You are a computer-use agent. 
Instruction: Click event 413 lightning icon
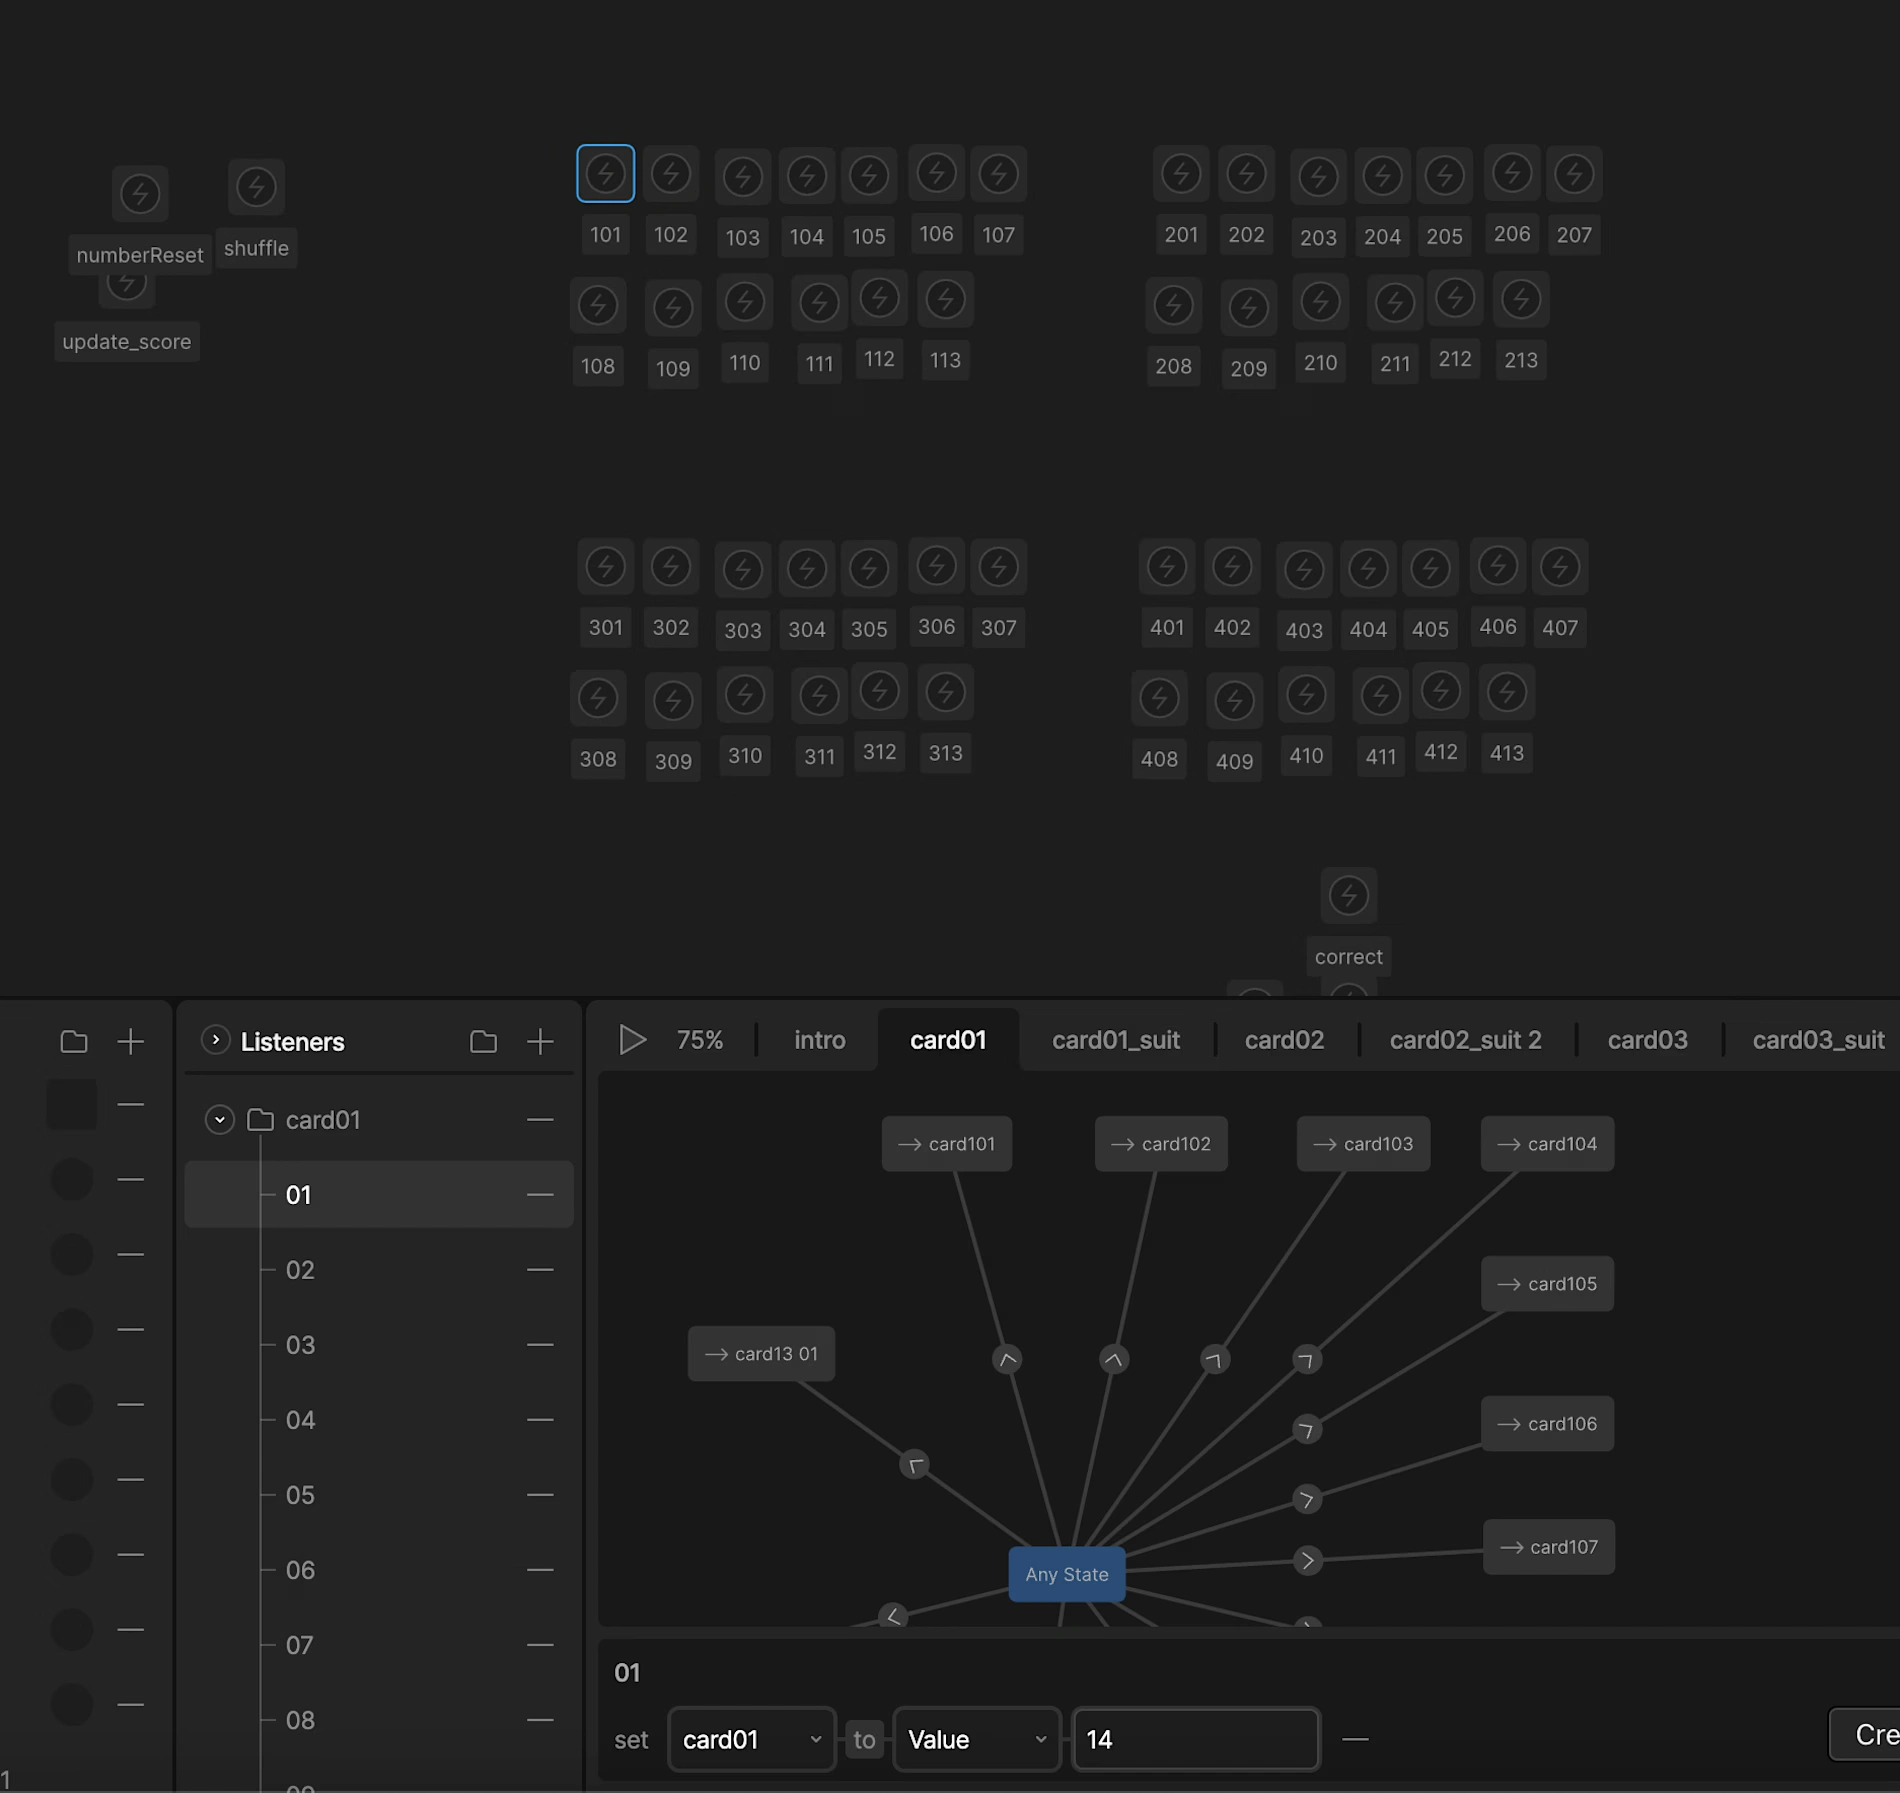[x=1506, y=692]
